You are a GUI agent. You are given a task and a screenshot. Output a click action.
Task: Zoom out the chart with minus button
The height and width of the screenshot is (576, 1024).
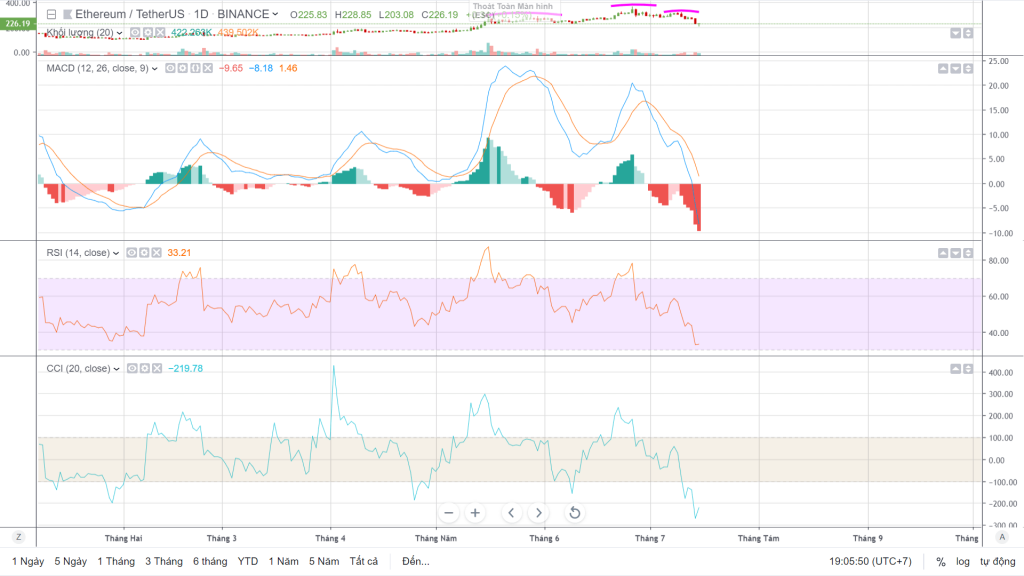coord(448,513)
